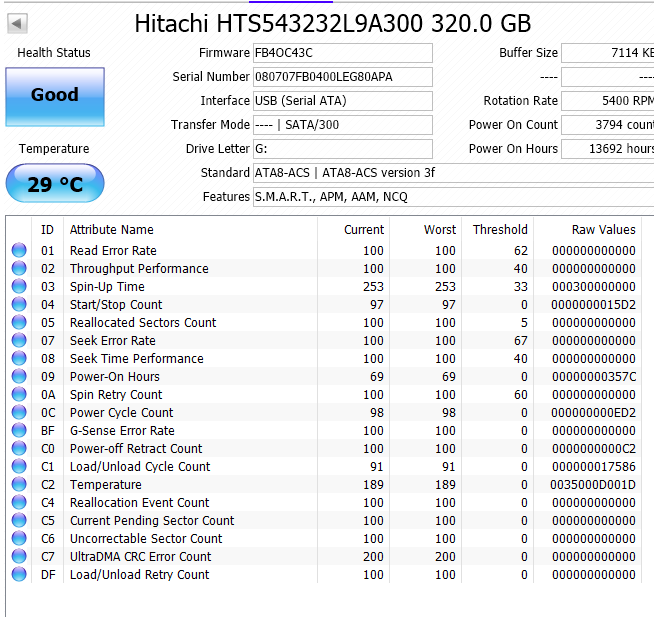
Task: Select the Spin-Up Time attribute name
Action: pos(107,287)
